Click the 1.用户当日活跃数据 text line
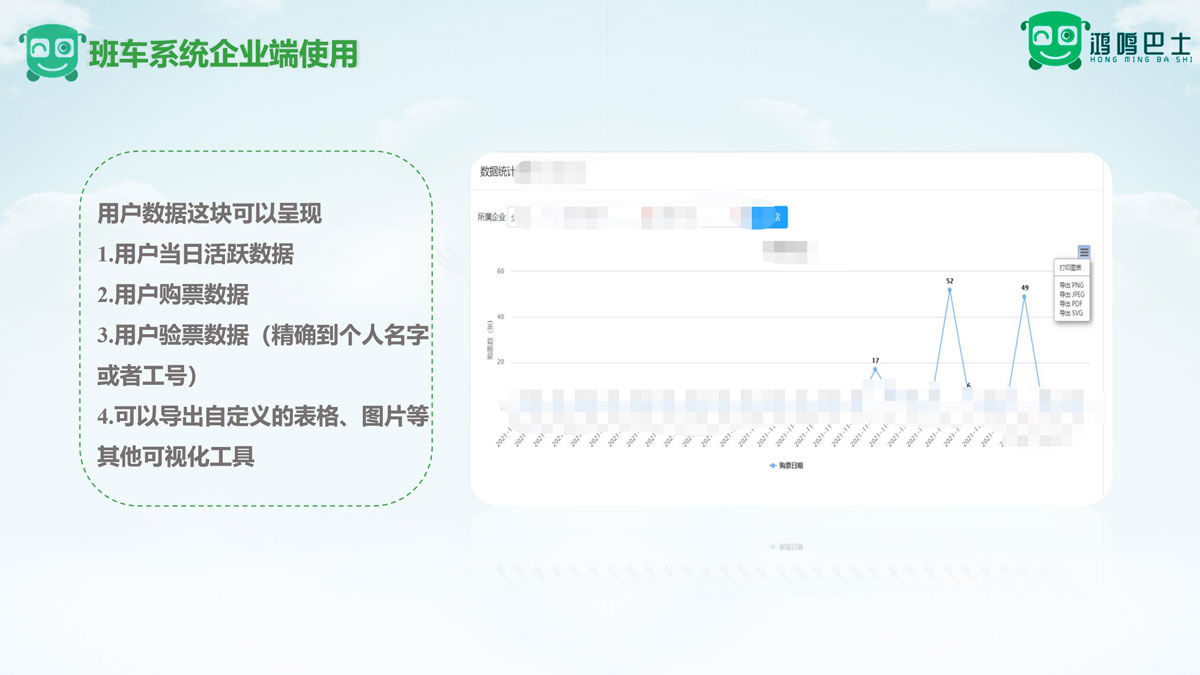Image resolution: width=1200 pixels, height=675 pixels. tap(195, 254)
